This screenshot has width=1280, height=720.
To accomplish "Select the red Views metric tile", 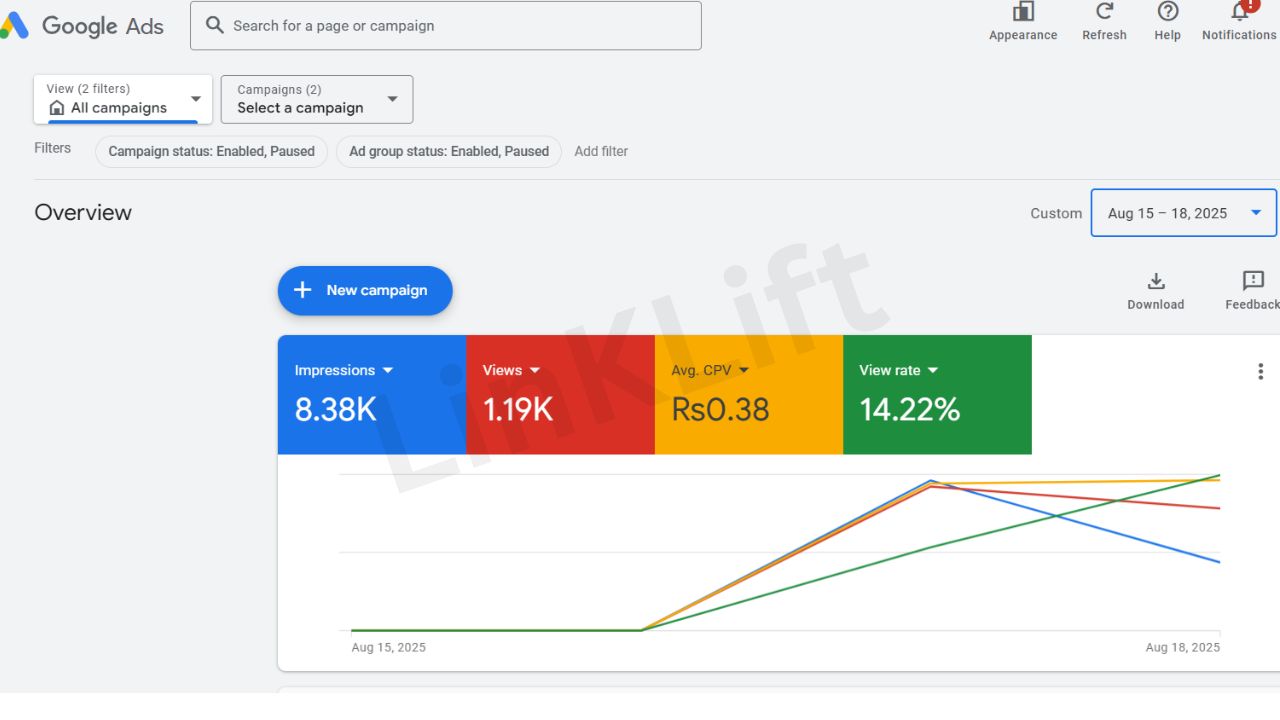I will (x=560, y=395).
